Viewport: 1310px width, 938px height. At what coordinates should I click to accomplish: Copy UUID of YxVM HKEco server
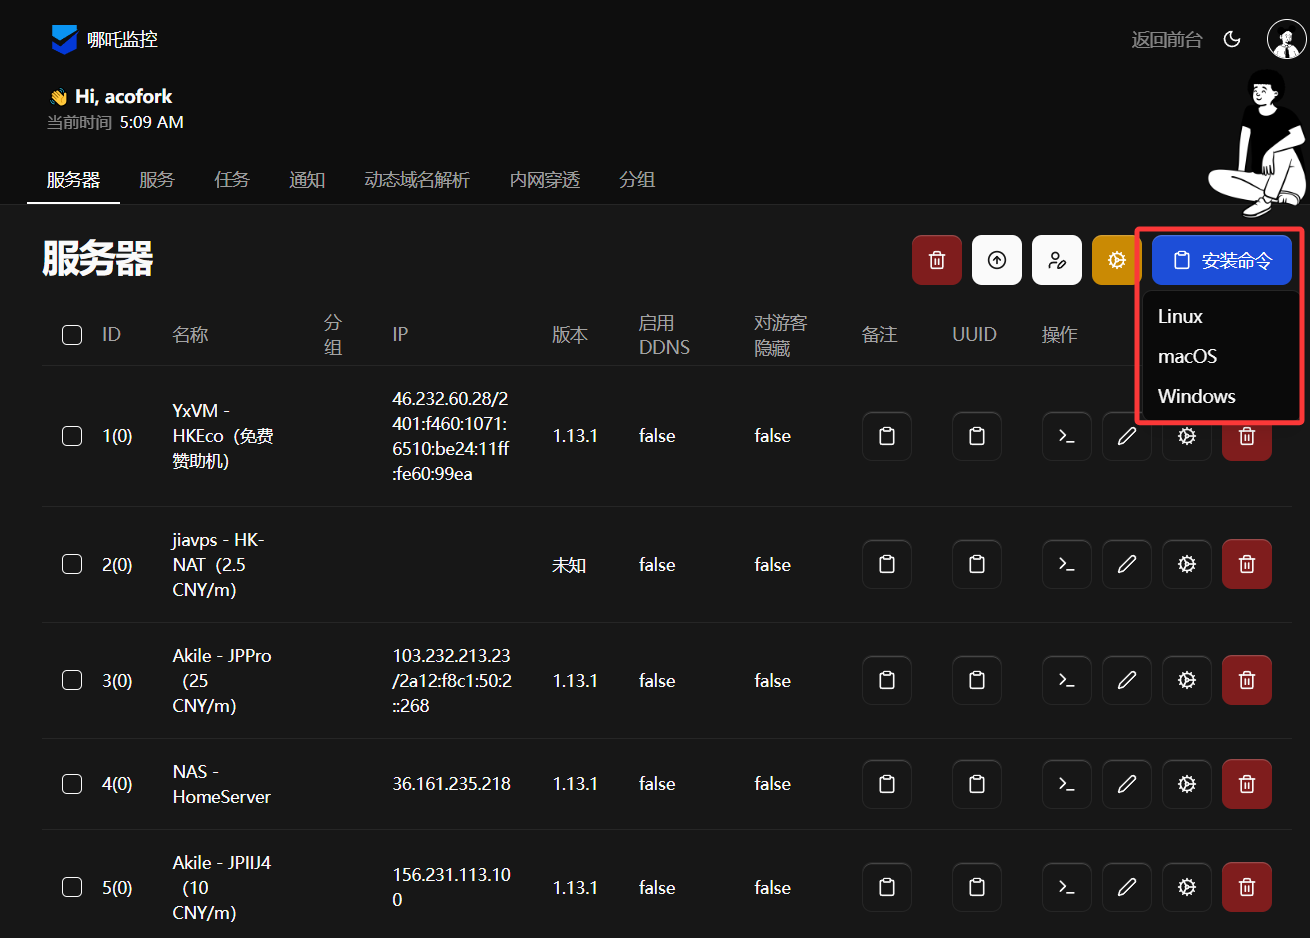[x=976, y=436]
